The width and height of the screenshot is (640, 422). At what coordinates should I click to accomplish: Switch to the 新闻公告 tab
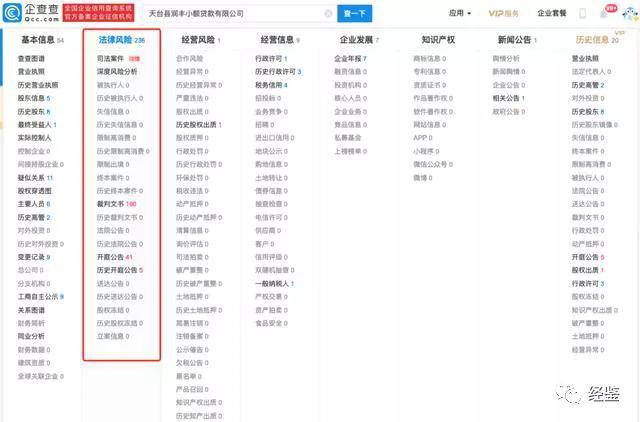517,40
